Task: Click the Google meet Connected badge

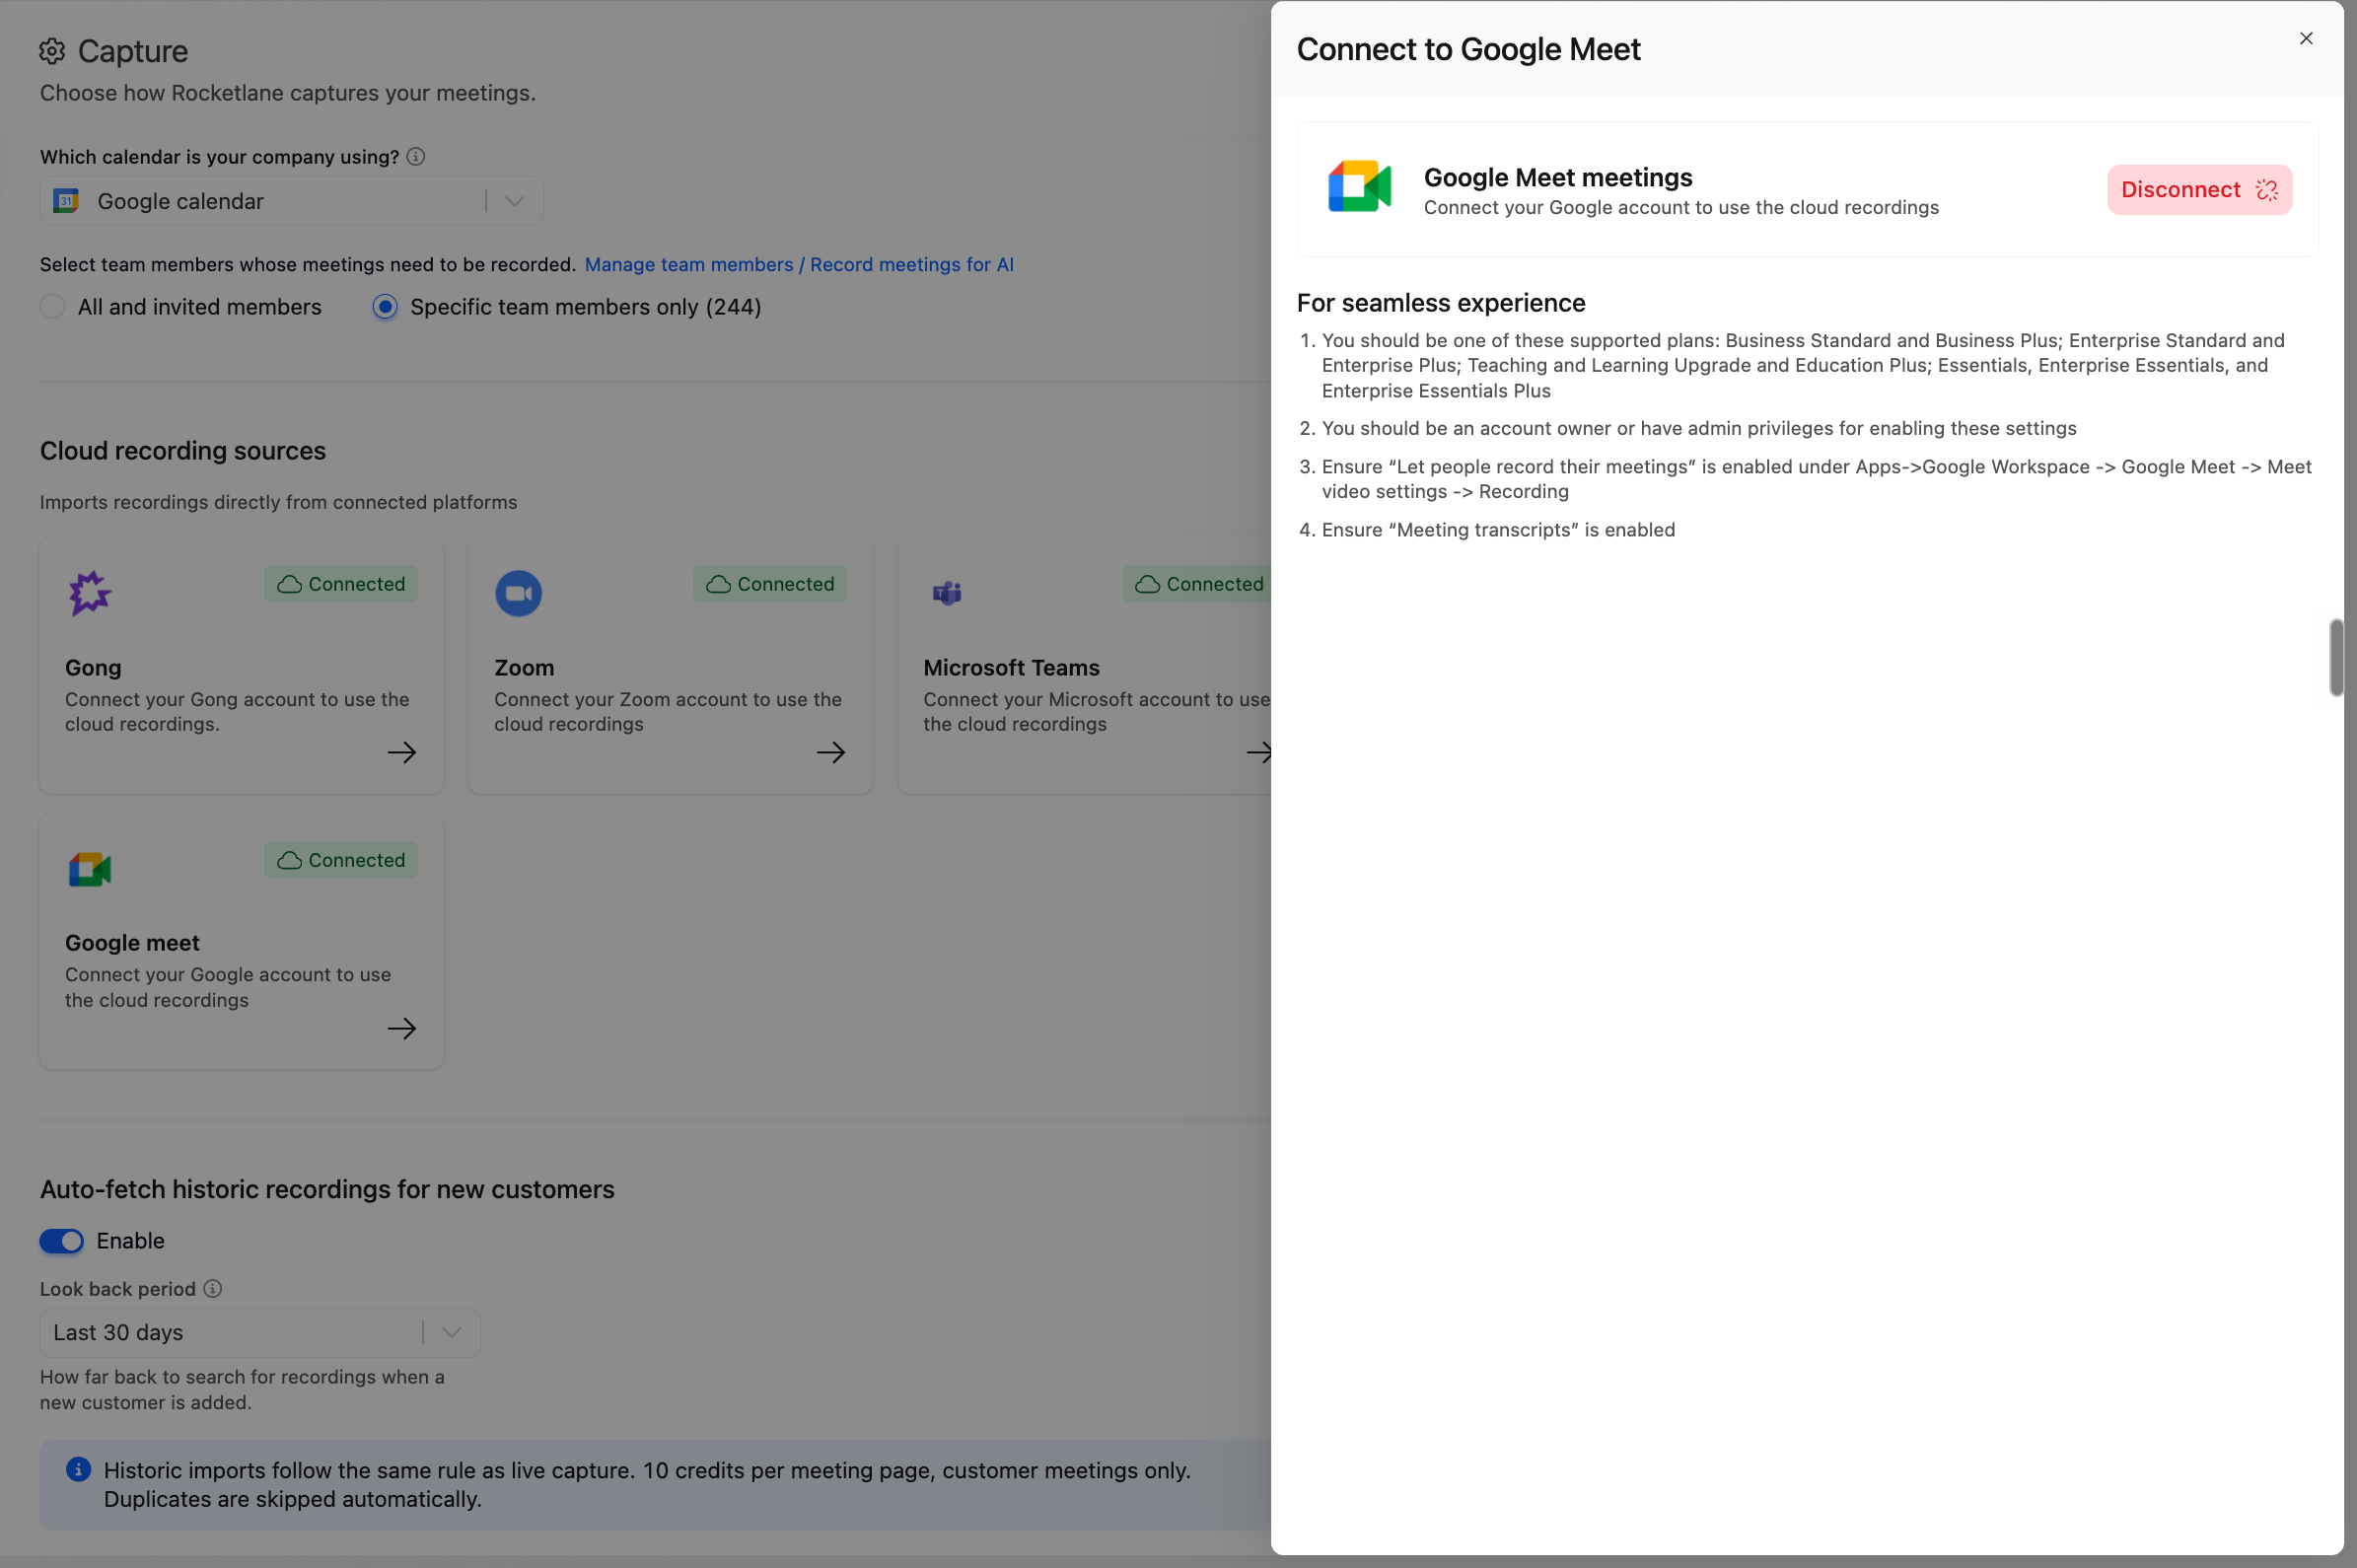Action: pyautogui.click(x=341, y=860)
